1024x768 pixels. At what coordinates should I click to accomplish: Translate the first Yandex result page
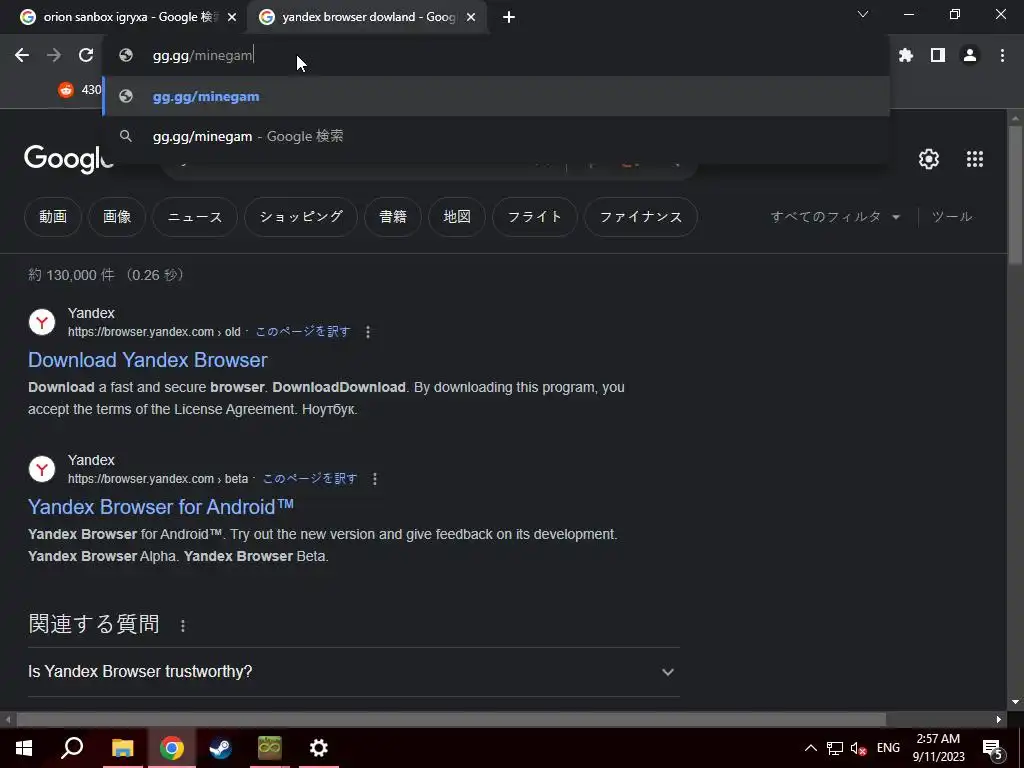pyautogui.click(x=303, y=332)
